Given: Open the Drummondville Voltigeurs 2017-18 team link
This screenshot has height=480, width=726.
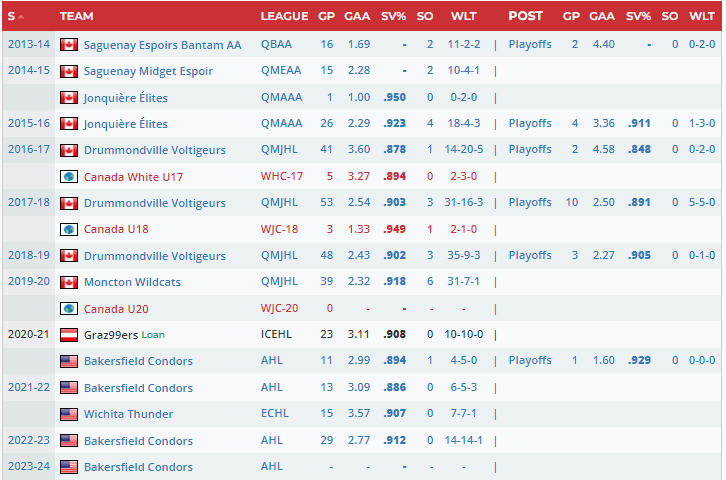Looking at the screenshot, I should (x=154, y=203).
